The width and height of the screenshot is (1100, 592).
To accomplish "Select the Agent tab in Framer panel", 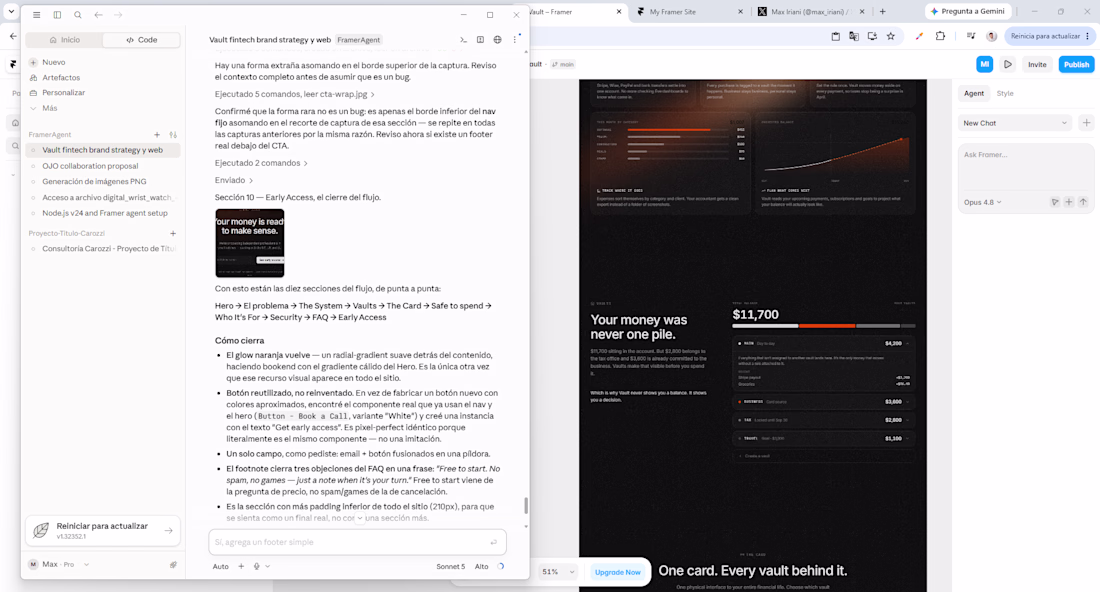I will 974,93.
